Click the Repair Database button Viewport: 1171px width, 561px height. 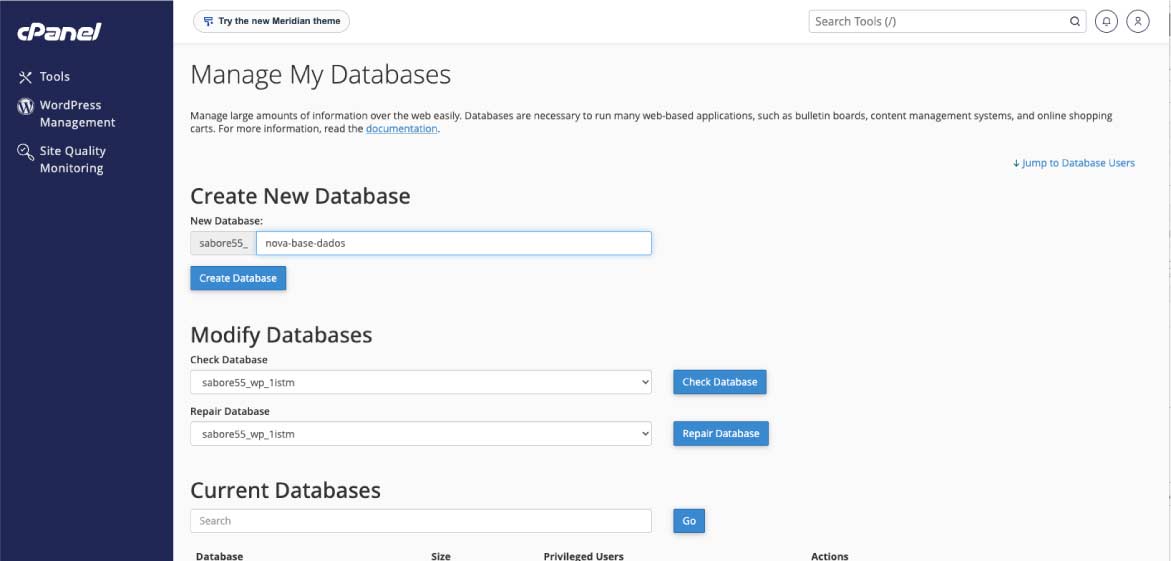pyautogui.click(x=721, y=433)
